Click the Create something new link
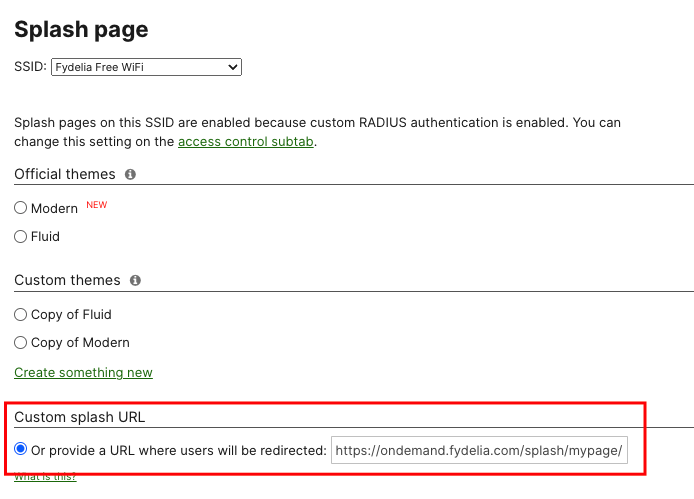Screen dimensions: 694x499 [83, 373]
